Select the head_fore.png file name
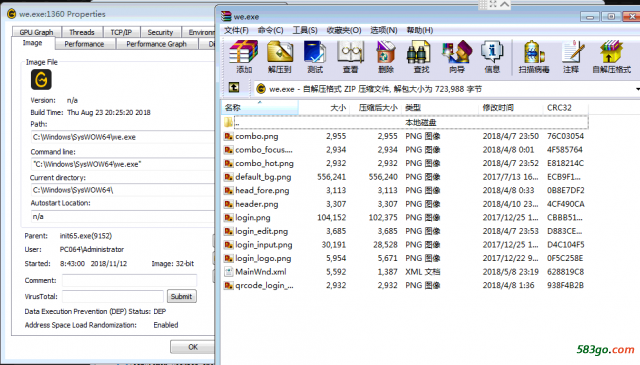 click(x=262, y=190)
